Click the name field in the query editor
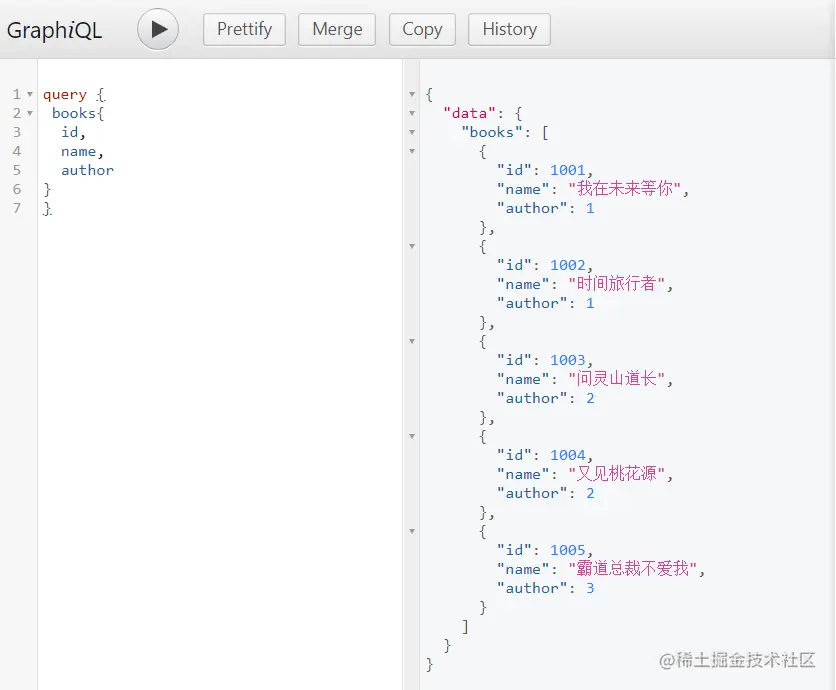 (x=78, y=152)
